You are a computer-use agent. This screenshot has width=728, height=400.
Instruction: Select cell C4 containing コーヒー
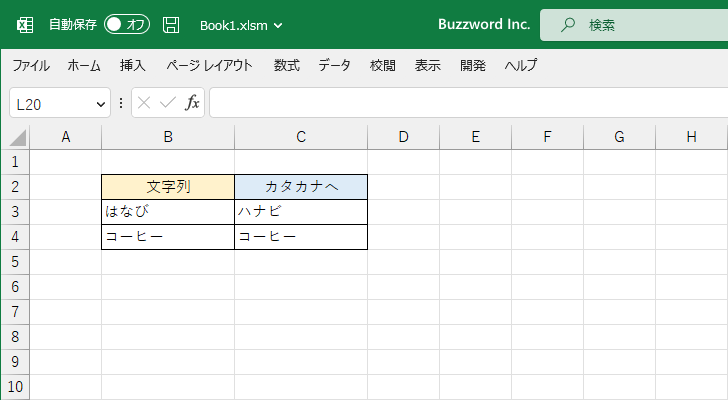point(301,237)
